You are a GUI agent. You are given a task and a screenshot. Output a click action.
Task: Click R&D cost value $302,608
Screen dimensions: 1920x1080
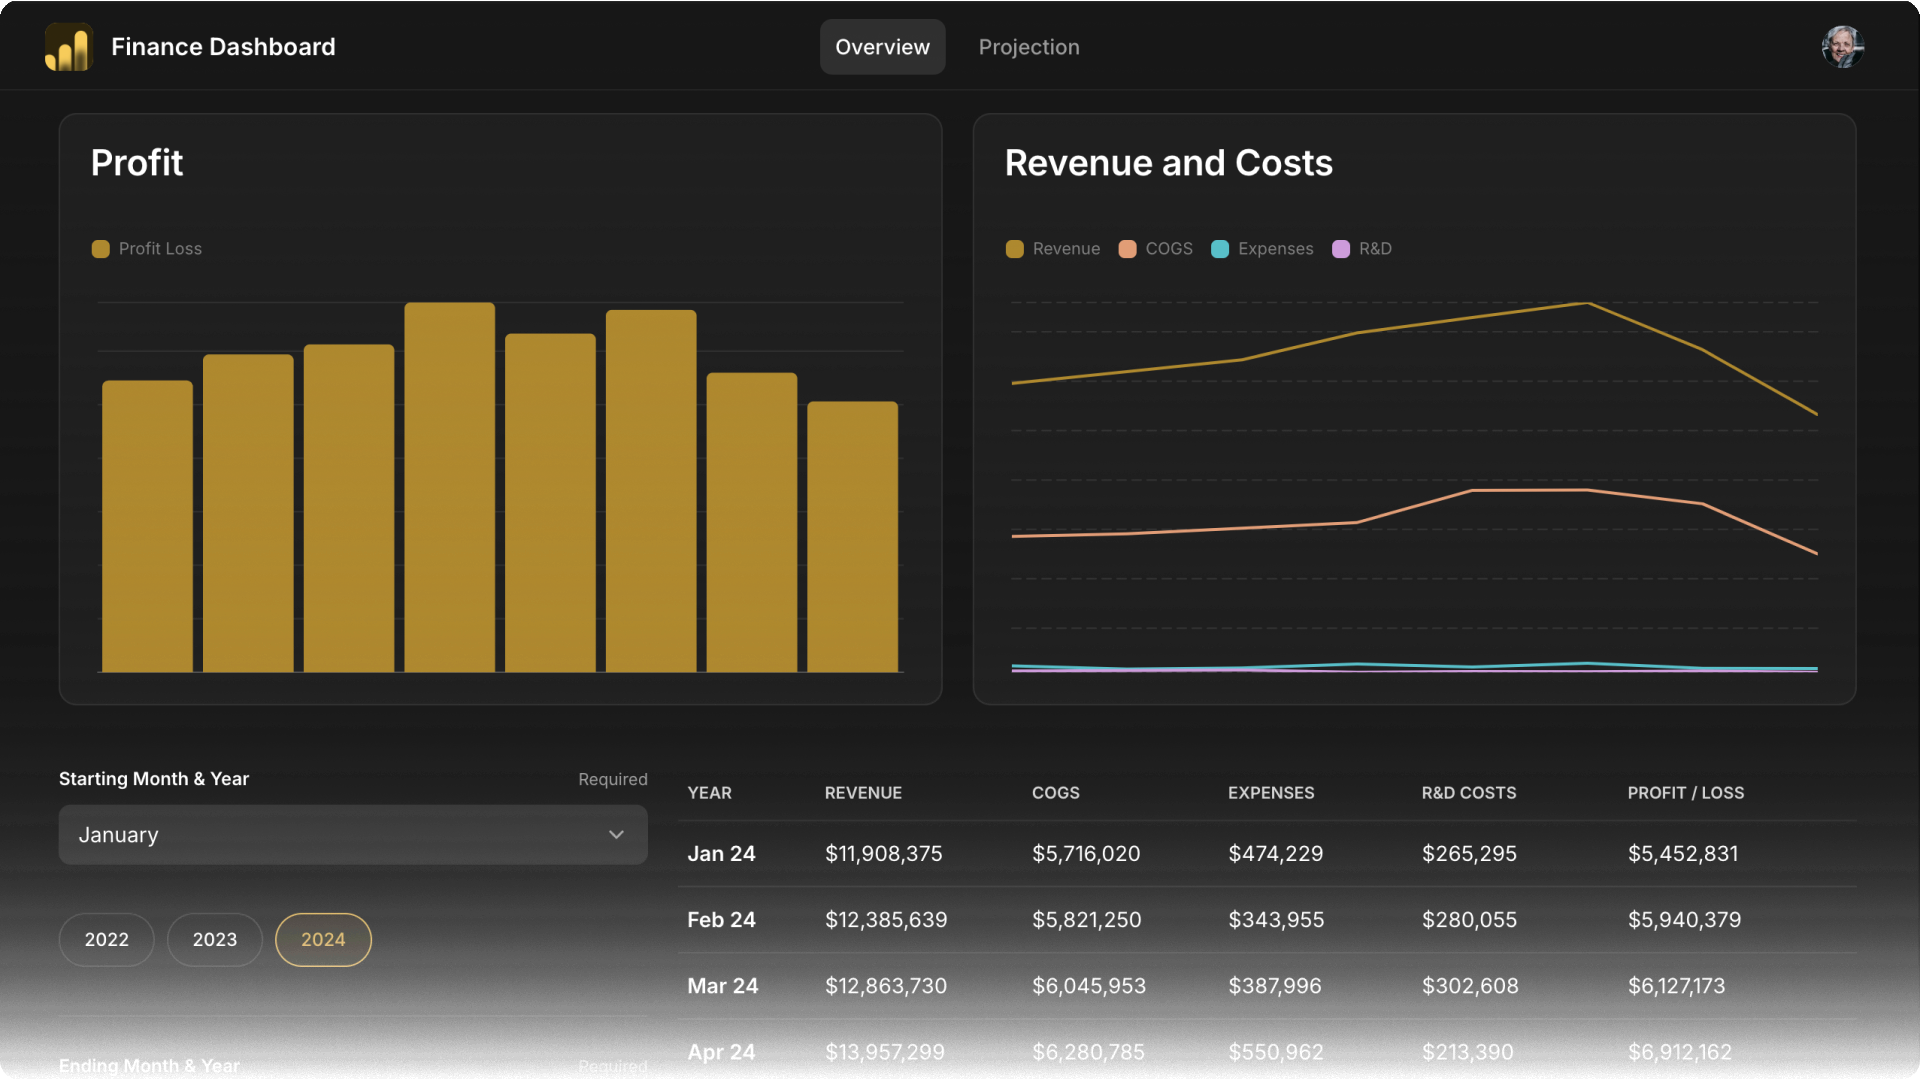coord(1470,986)
